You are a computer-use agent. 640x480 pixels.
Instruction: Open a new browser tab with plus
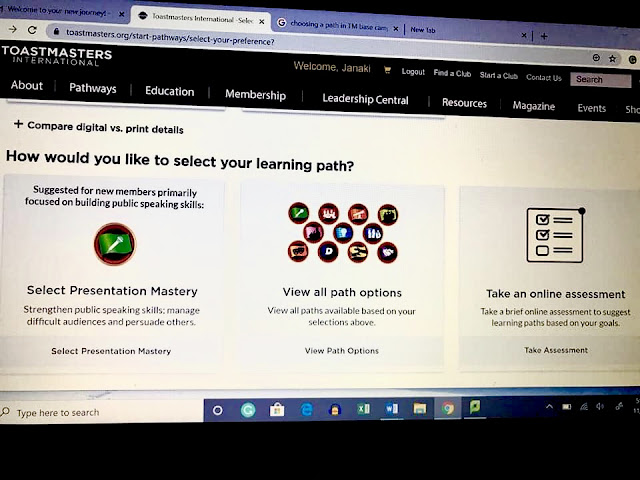point(544,36)
